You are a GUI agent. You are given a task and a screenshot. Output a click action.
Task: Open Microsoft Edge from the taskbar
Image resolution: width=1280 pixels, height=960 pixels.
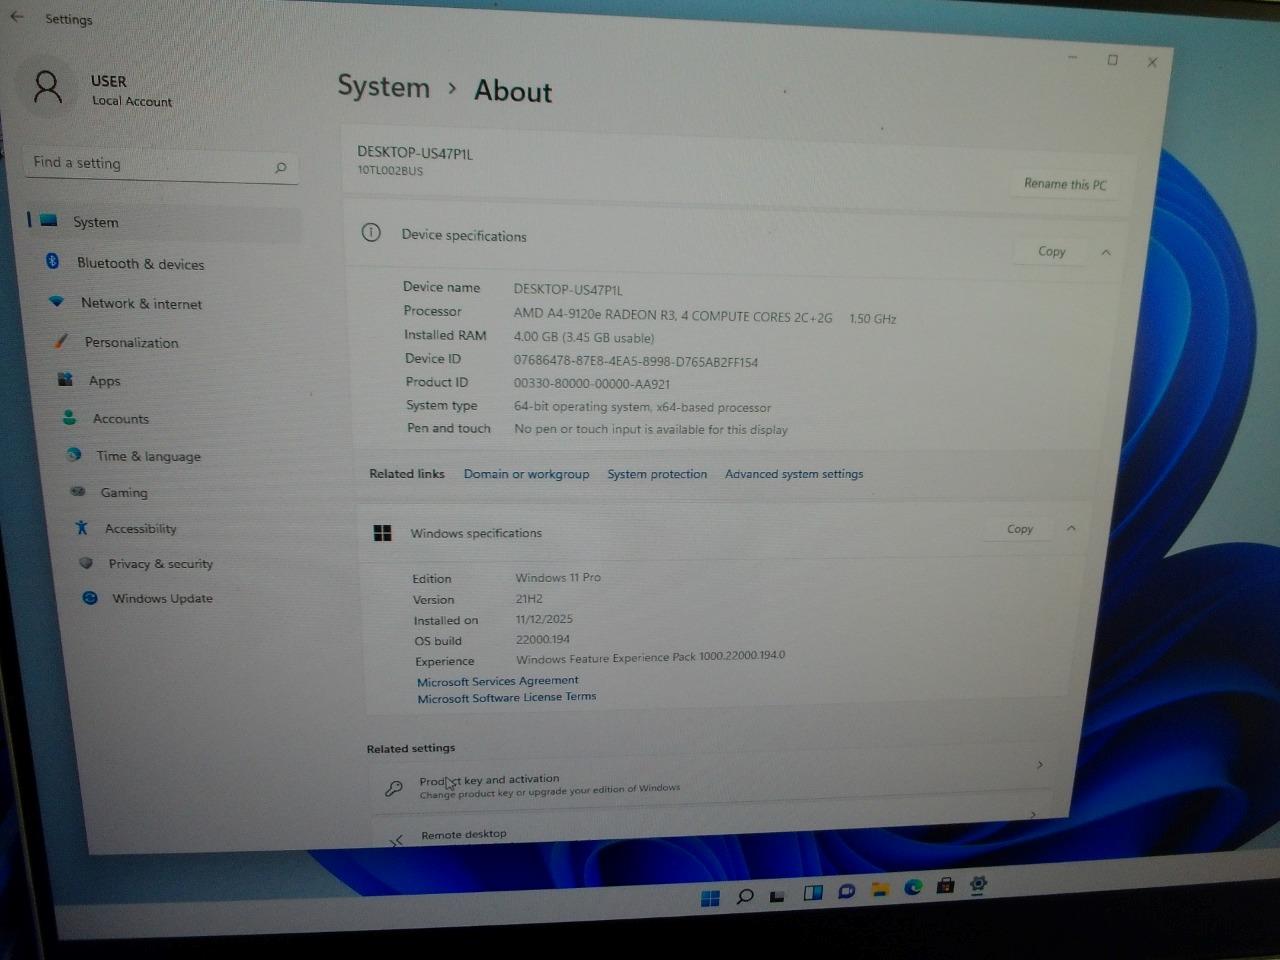tap(913, 887)
